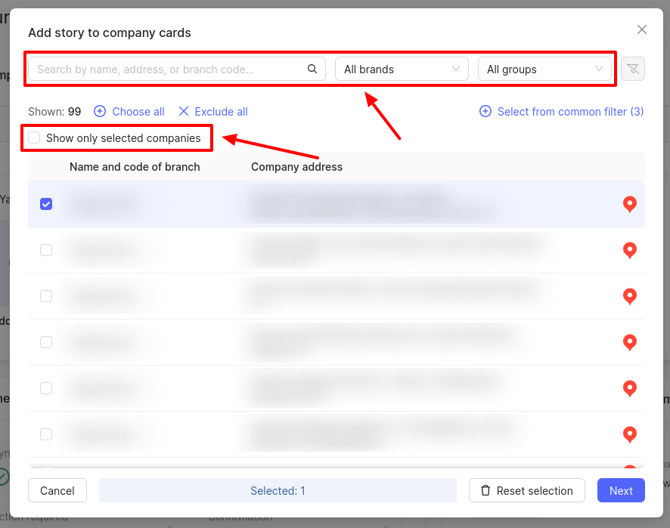Expand the All groups dropdown

tap(544, 69)
